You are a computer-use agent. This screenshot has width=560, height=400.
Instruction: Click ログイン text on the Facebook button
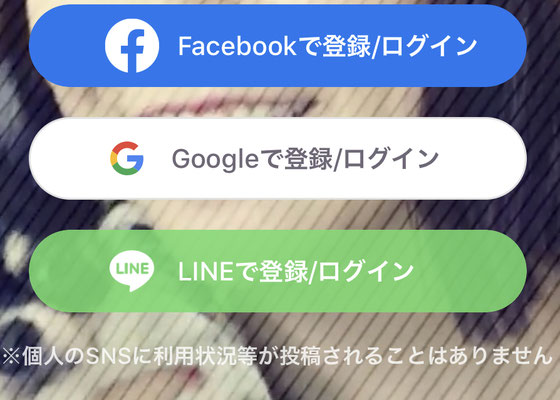(x=429, y=46)
